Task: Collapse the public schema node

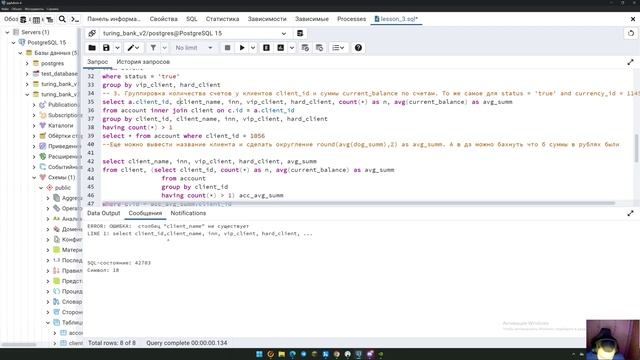Action: click(41, 188)
